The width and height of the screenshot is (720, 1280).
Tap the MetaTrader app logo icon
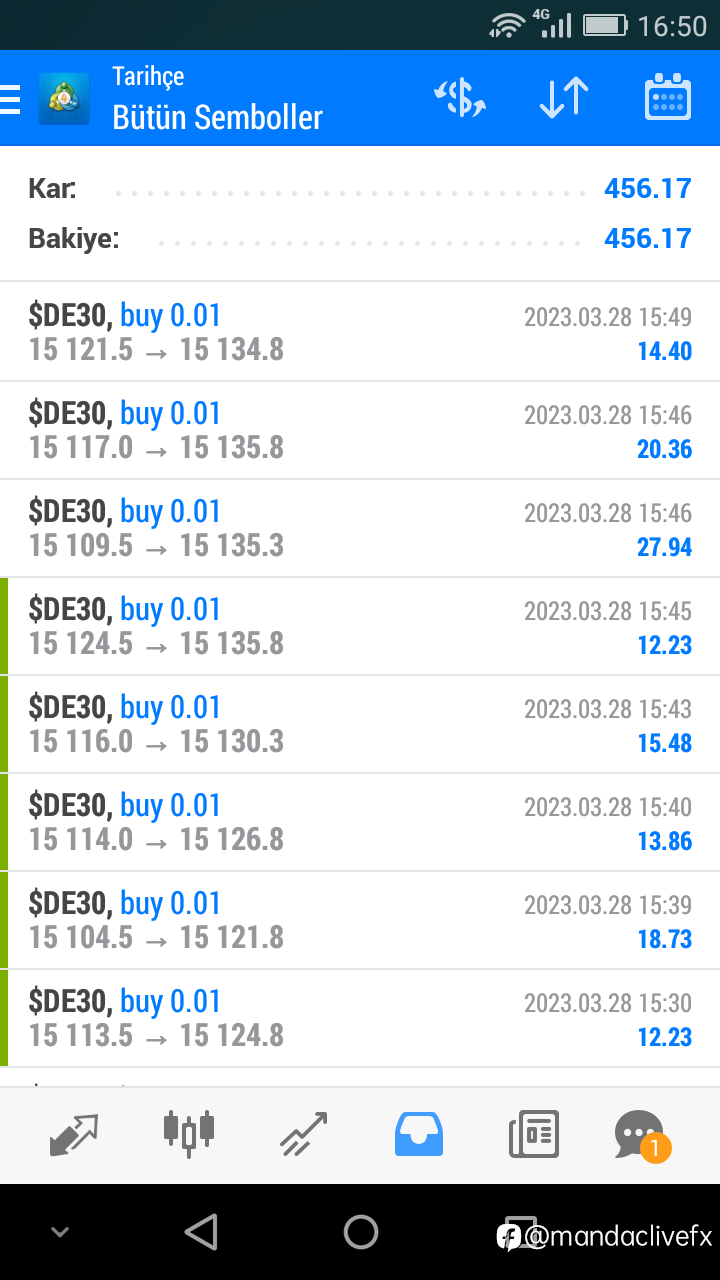coord(64,99)
